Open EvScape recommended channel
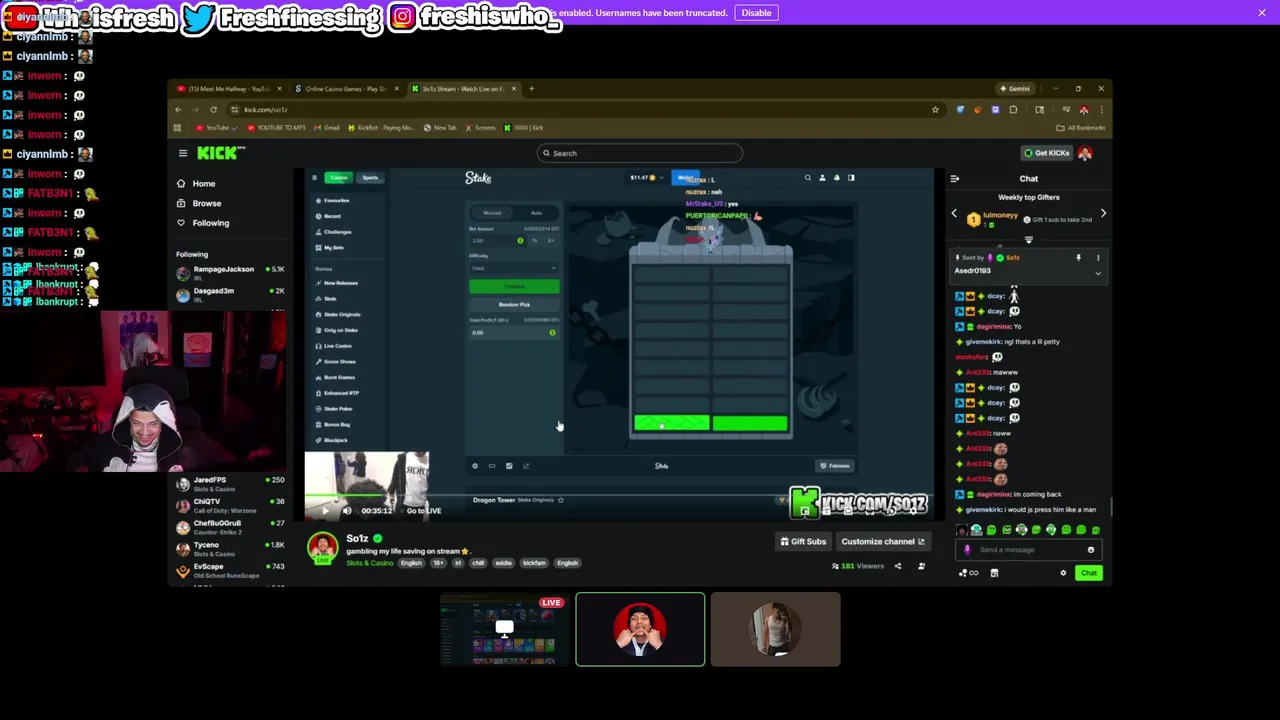The image size is (1280, 720). coord(230,570)
